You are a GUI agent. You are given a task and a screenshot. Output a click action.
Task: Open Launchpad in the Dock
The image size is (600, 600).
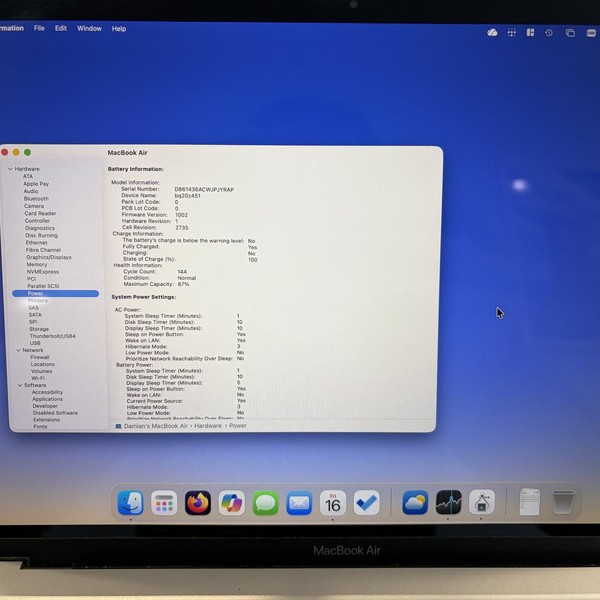164,502
